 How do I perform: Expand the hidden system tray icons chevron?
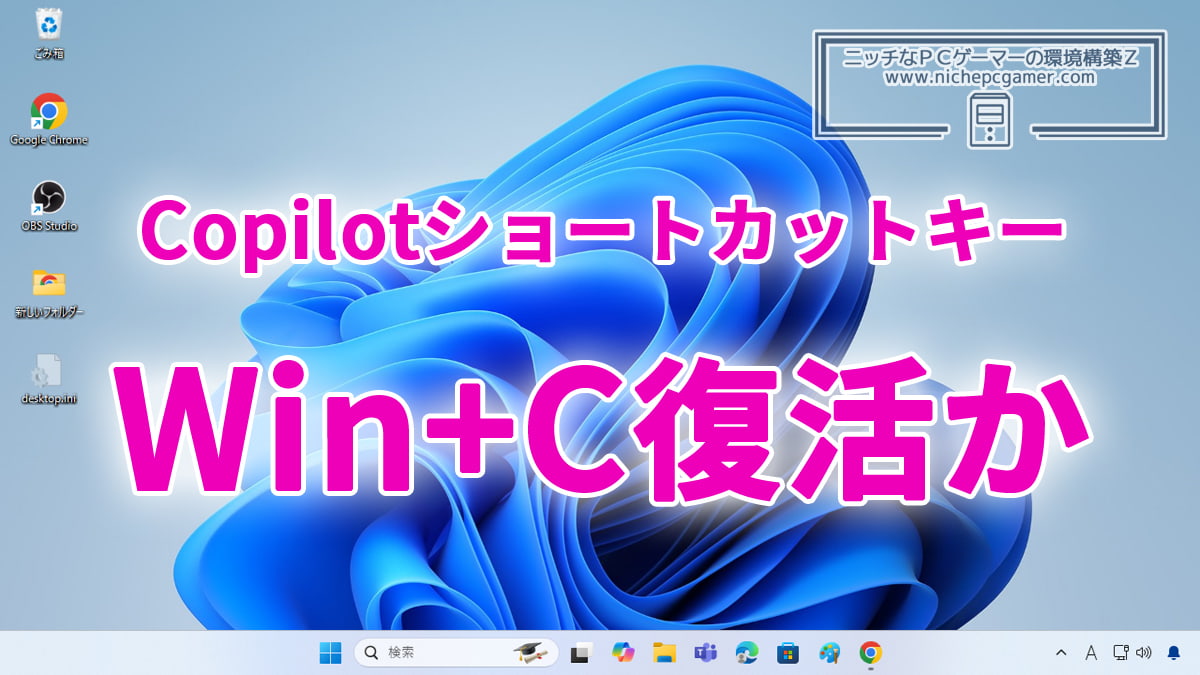1061,653
